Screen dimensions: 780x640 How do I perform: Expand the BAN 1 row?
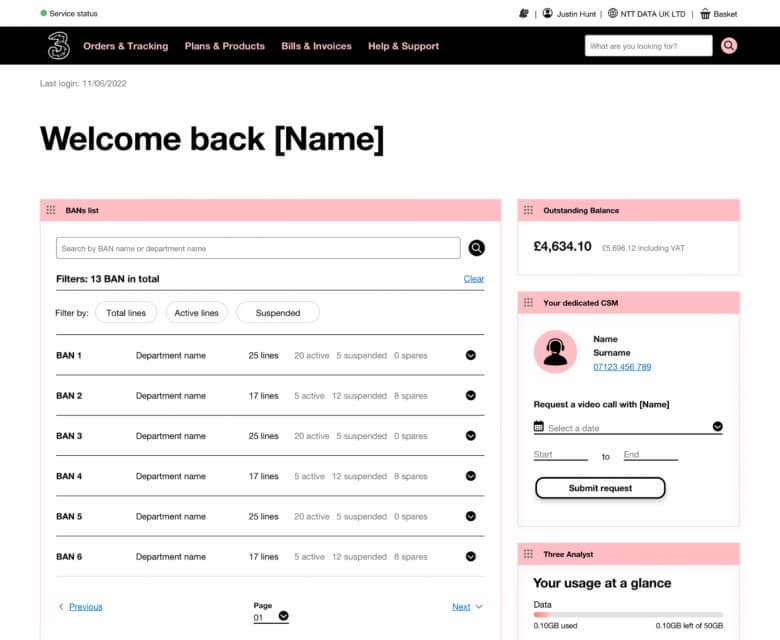(471, 355)
